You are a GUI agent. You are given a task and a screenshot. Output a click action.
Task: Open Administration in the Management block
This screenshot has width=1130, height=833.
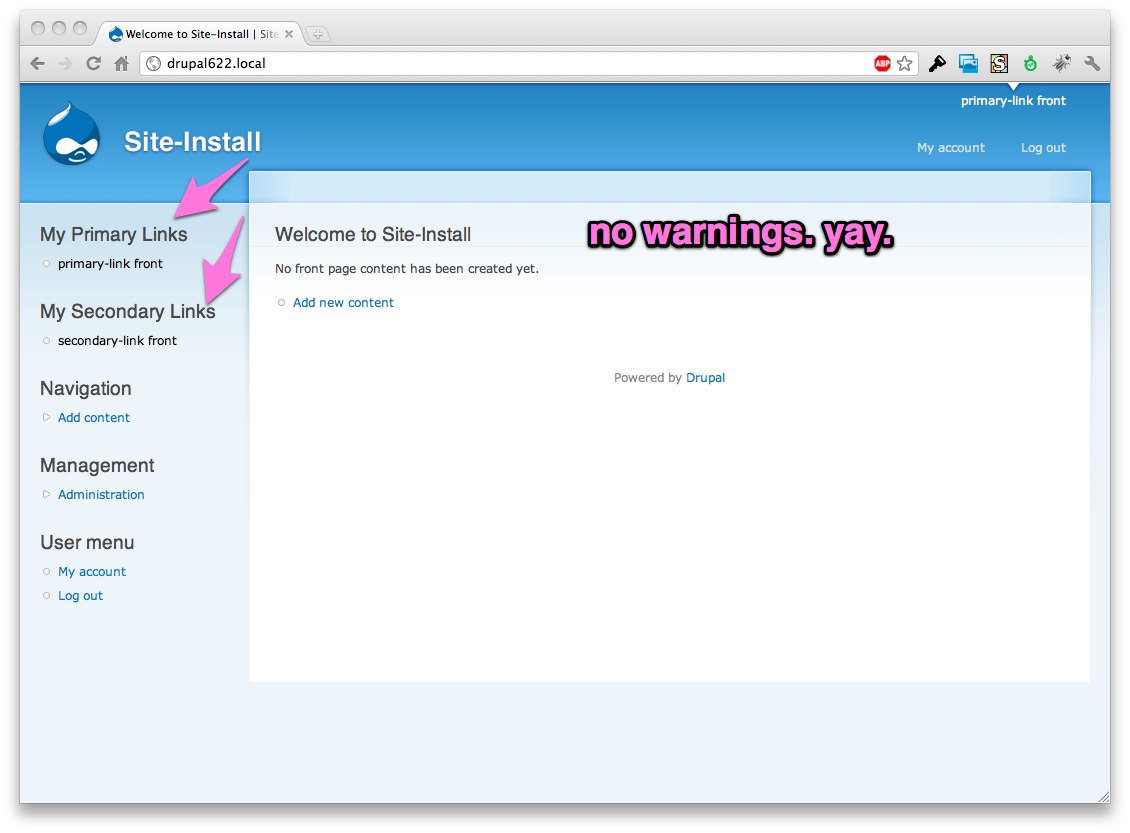point(101,495)
